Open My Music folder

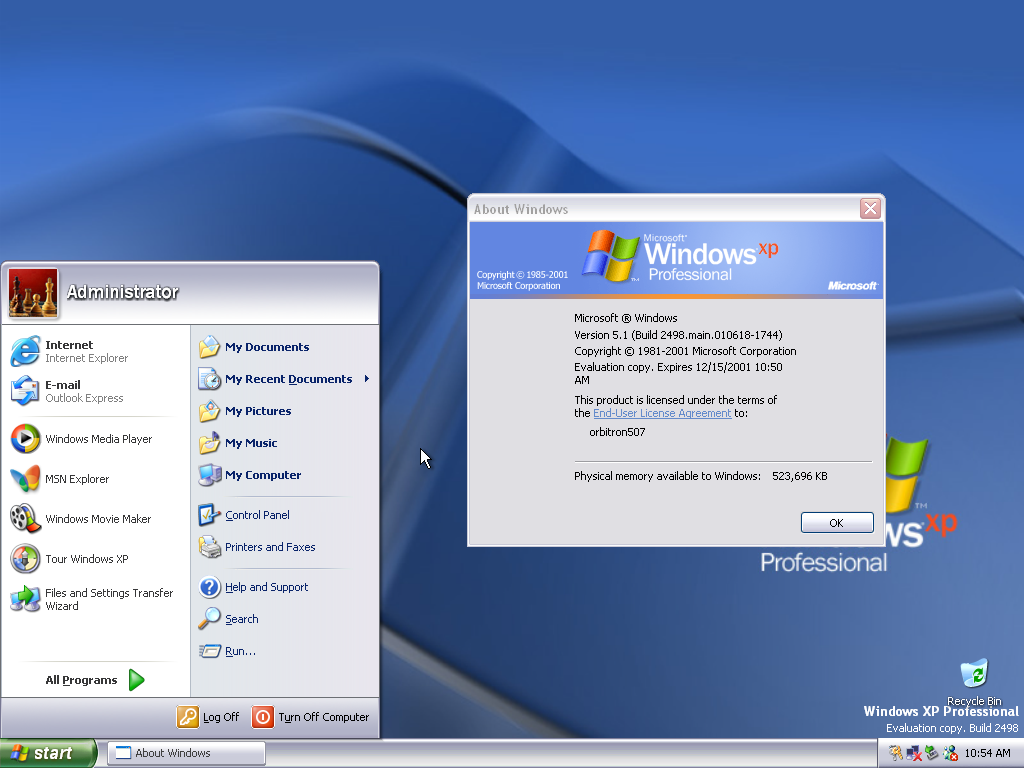click(285, 443)
